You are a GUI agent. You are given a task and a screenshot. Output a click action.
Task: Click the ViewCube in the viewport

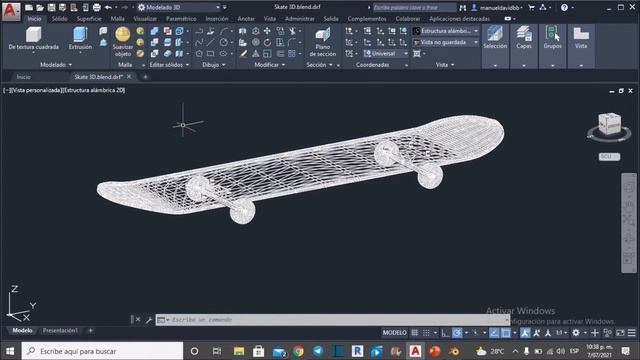pos(609,124)
